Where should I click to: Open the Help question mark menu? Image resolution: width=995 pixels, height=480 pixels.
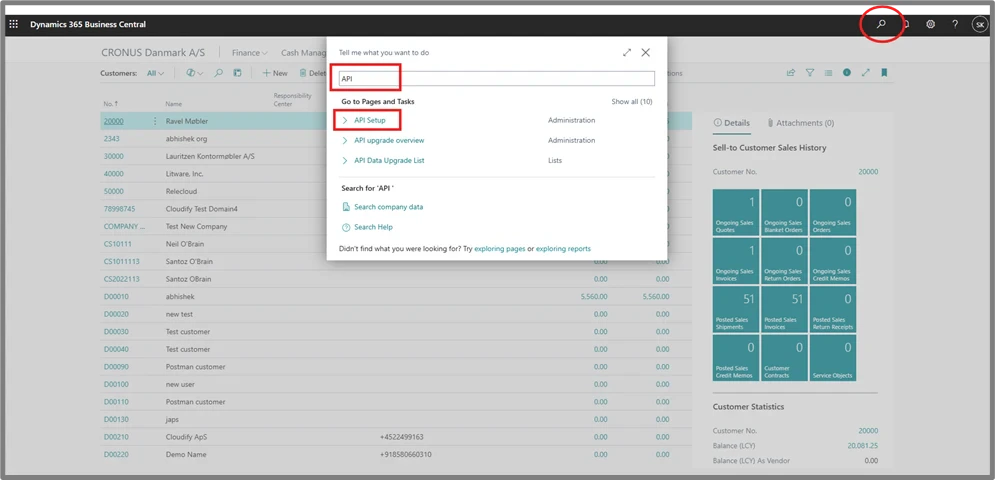(955, 24)
